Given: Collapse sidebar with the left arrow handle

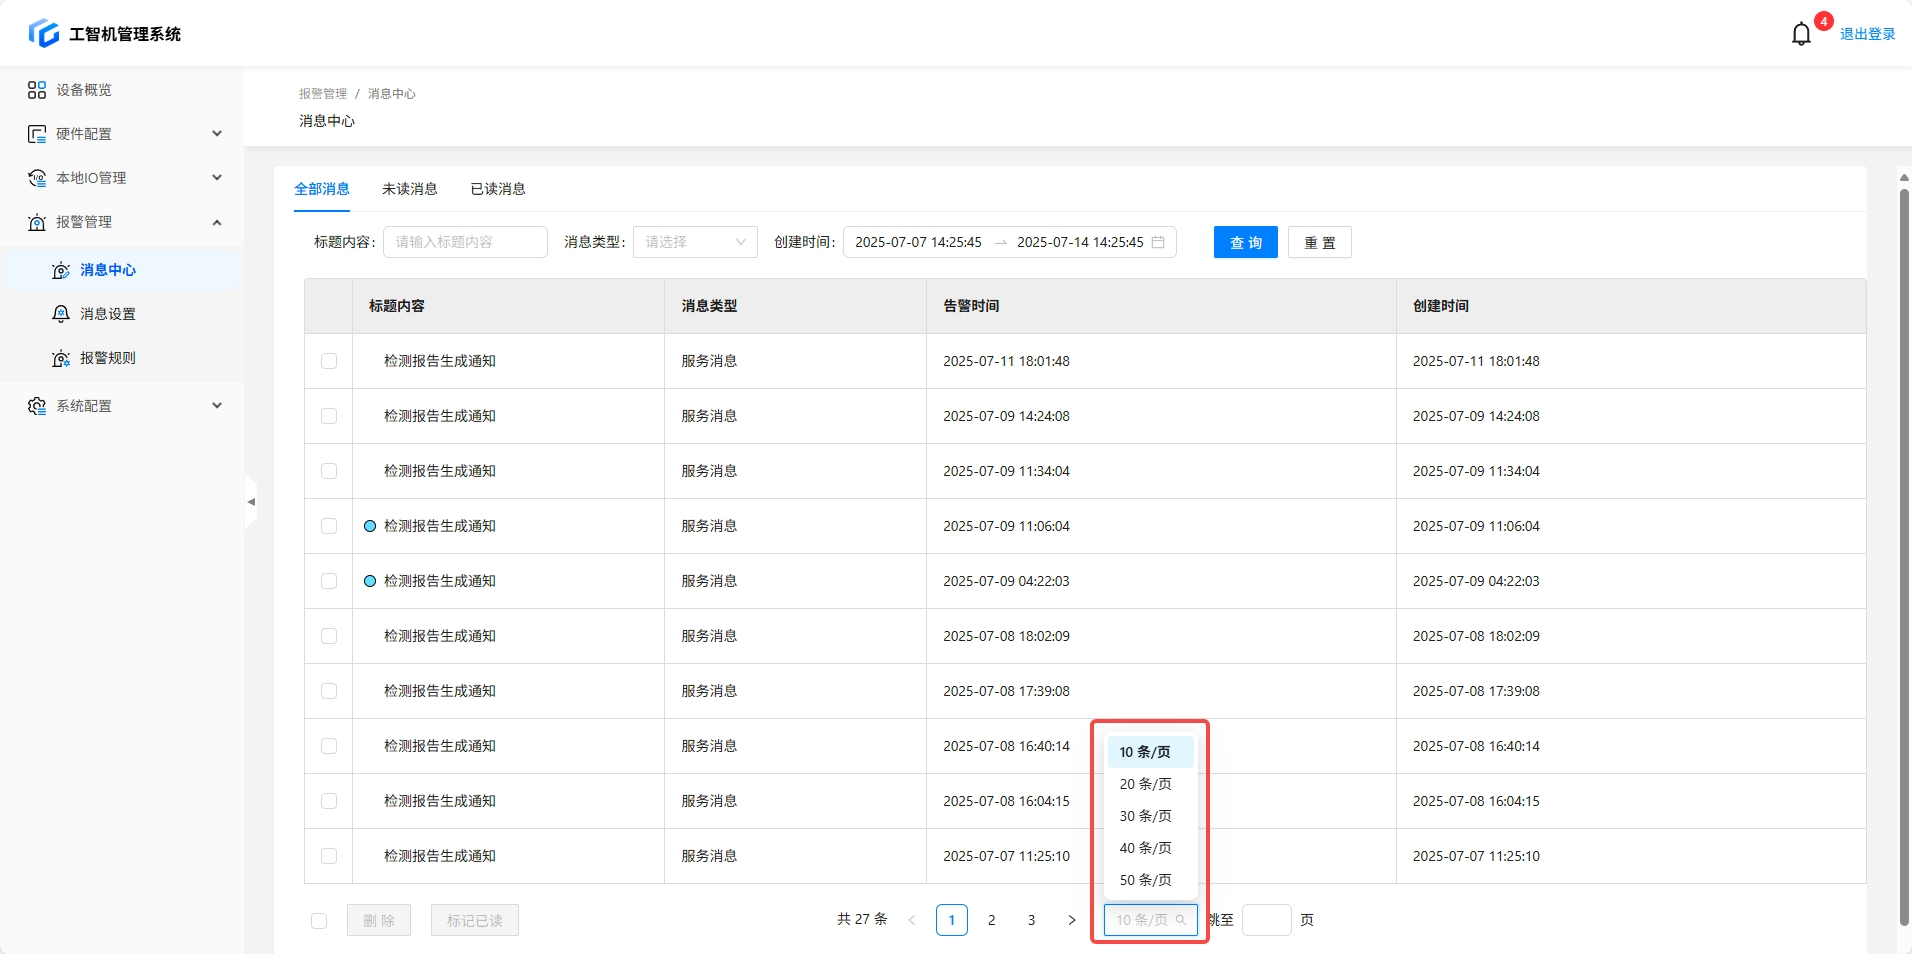Looking at the screenshot, I should tap(251, 502).
